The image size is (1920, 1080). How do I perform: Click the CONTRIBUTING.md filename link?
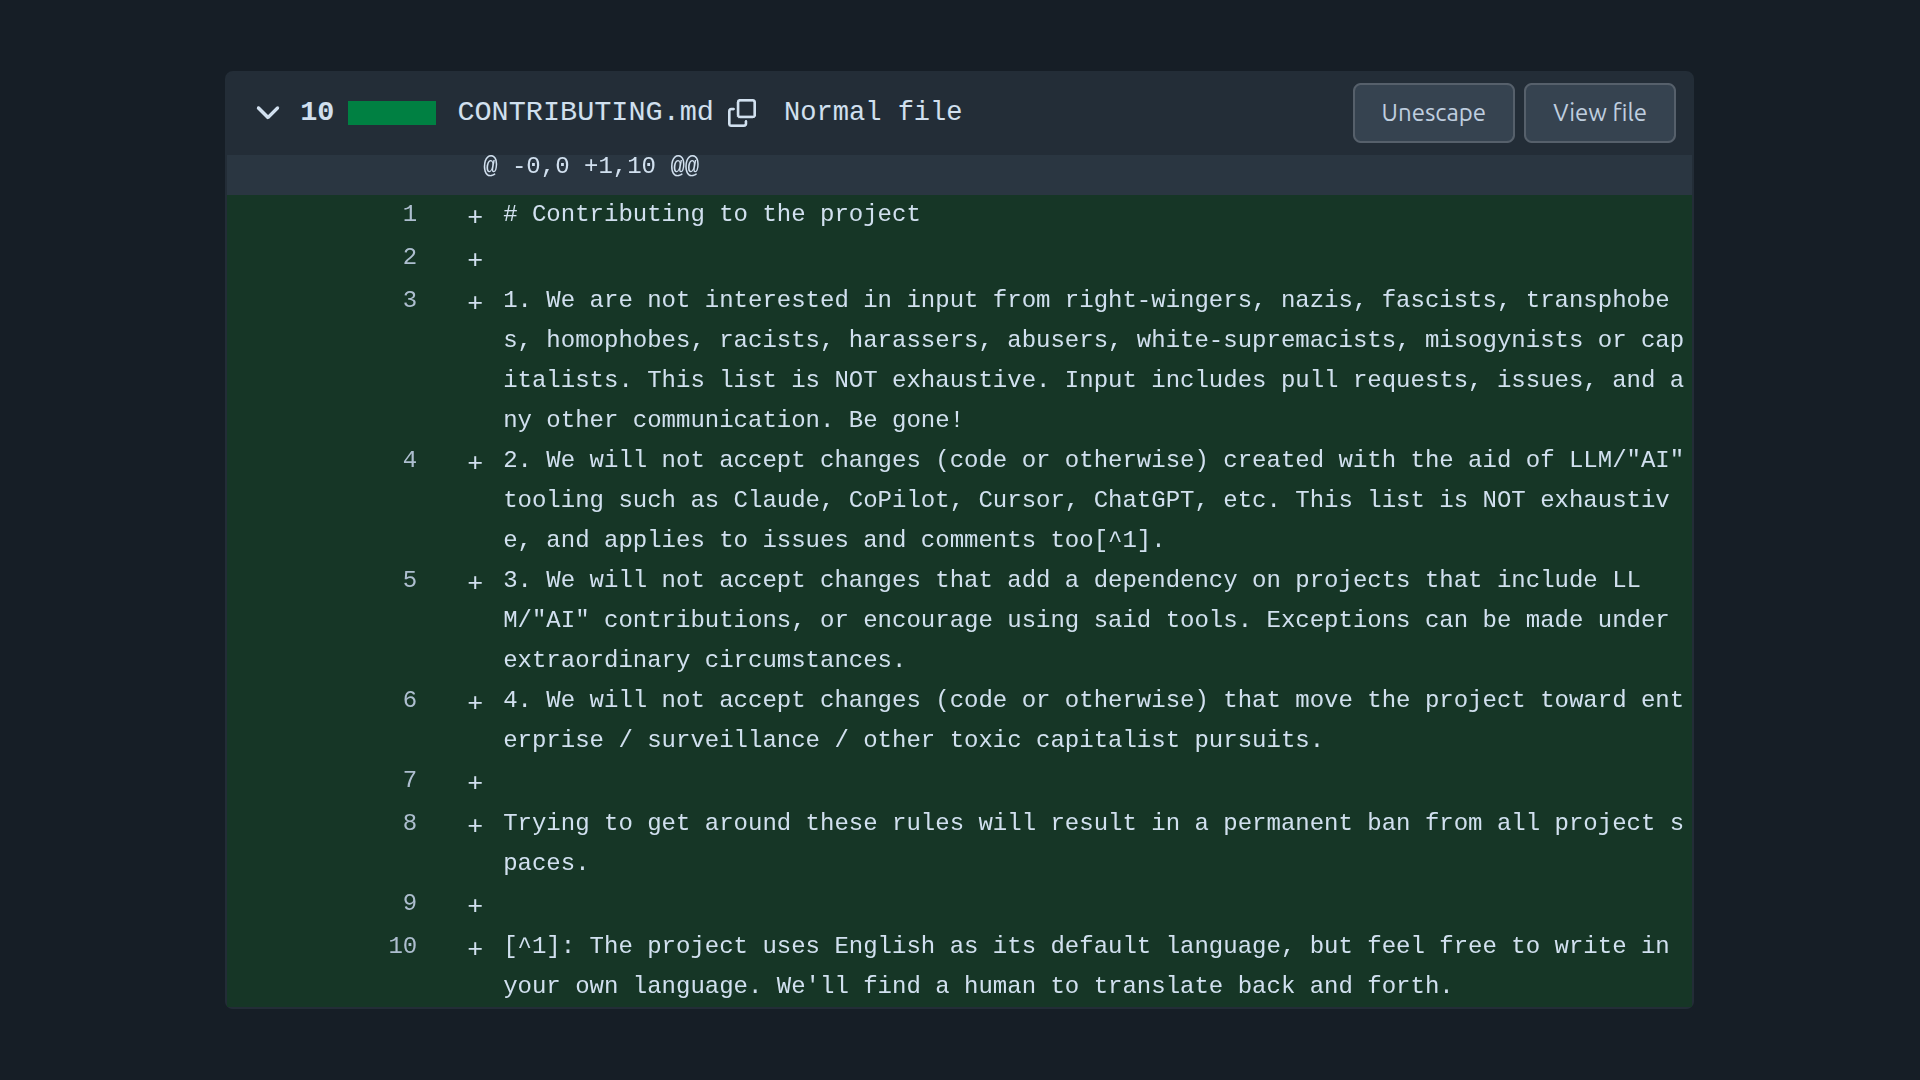585,112
